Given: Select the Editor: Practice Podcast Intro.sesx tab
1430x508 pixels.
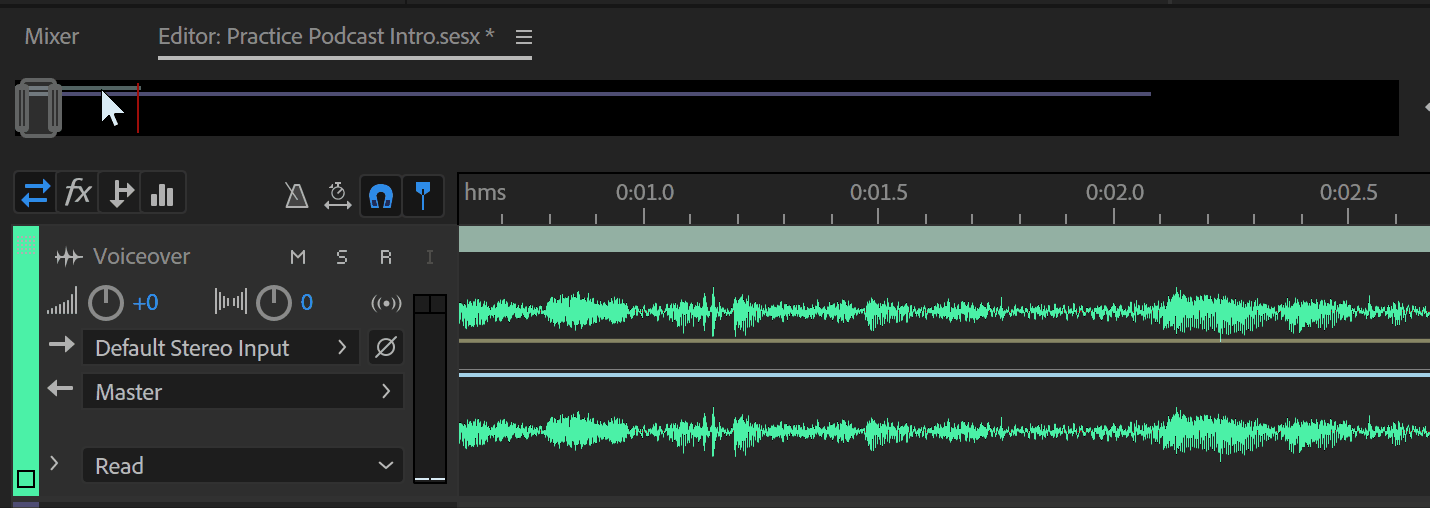Looking at the screenshot, I should 326,37.
